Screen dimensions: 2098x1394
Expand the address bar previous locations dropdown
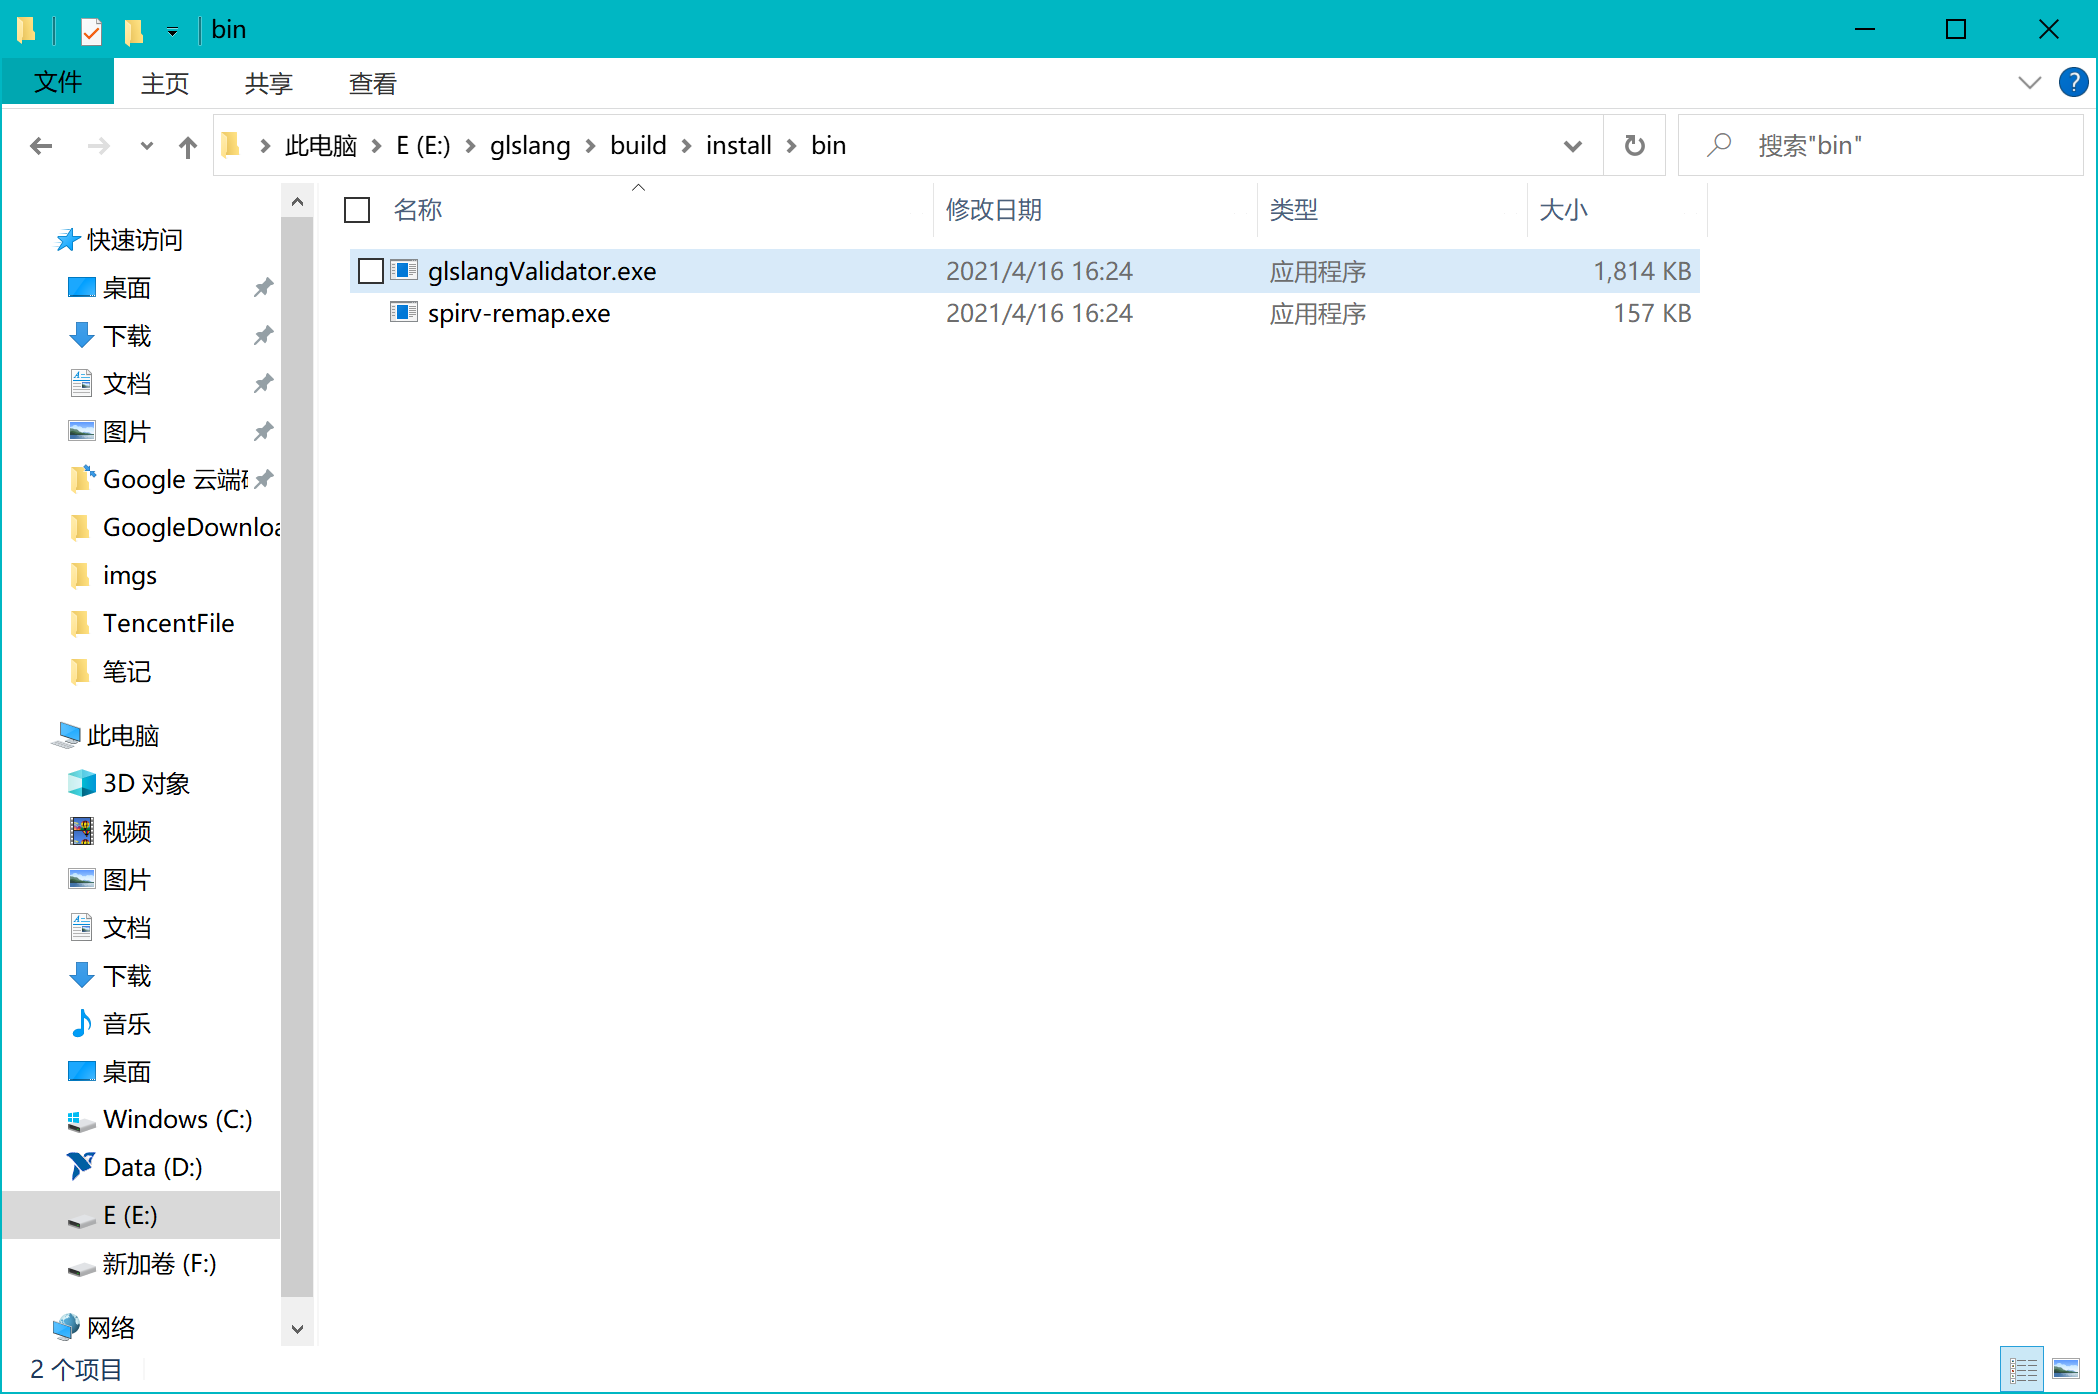coord(1574,145)
